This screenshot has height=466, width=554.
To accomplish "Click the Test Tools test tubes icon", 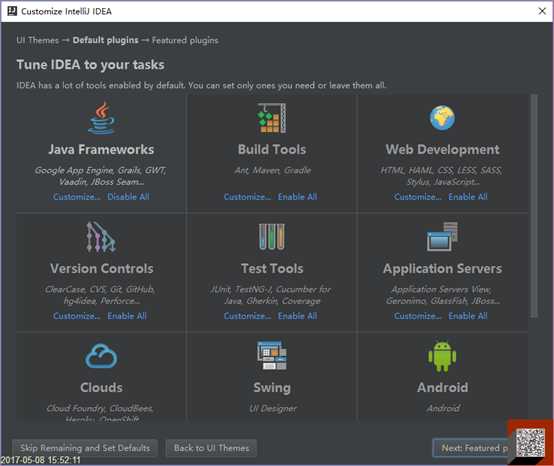I will pos(272,237).
